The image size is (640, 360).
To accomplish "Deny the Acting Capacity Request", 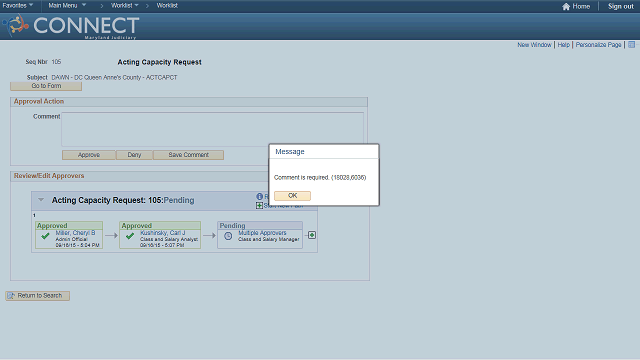I will [x=134, y=155].
